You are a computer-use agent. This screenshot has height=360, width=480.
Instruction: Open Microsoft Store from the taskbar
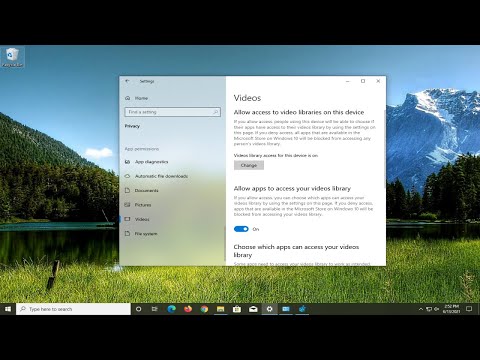(x=237, y=309)
